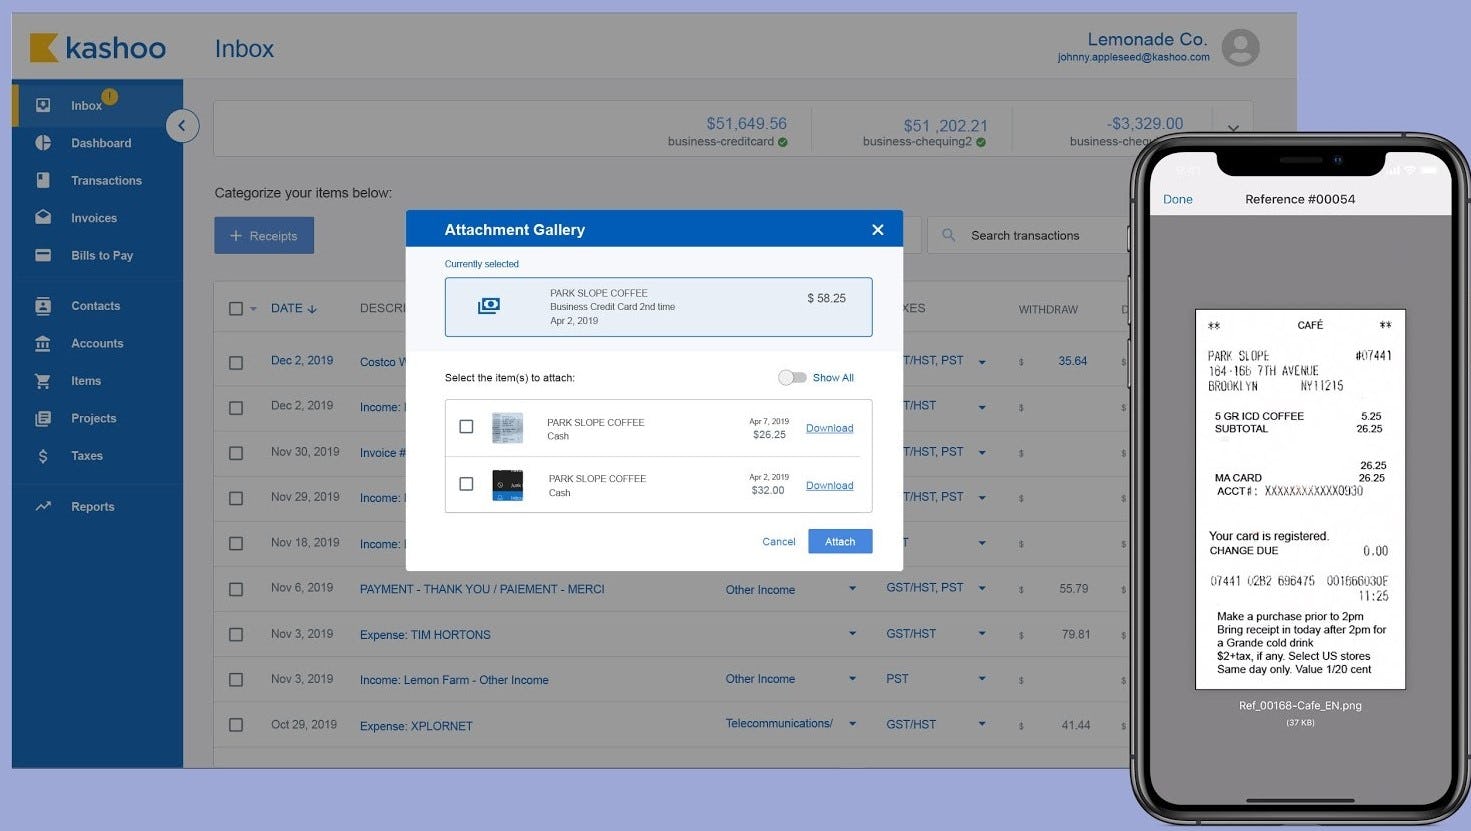Select the Dec 2, 2019 Costco row checkbox
Image resolution: width=1471 pixels, height=831 pixels.
236,363
